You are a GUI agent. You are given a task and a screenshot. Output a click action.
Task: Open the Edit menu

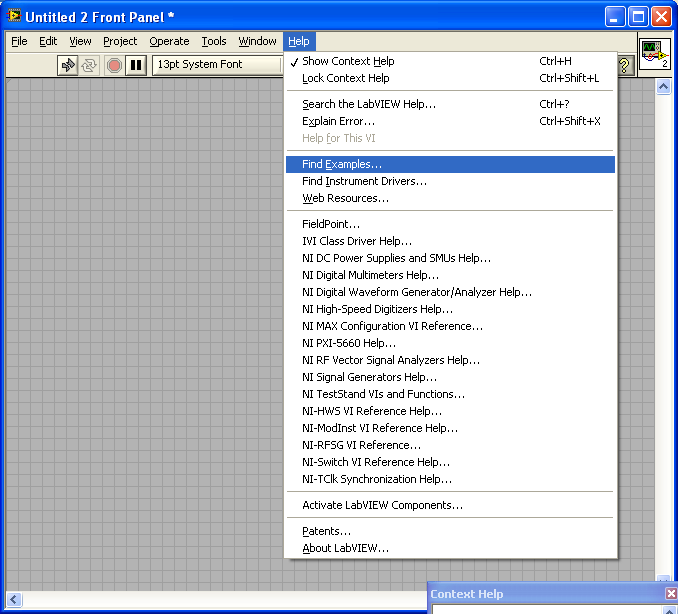[48, 41]
